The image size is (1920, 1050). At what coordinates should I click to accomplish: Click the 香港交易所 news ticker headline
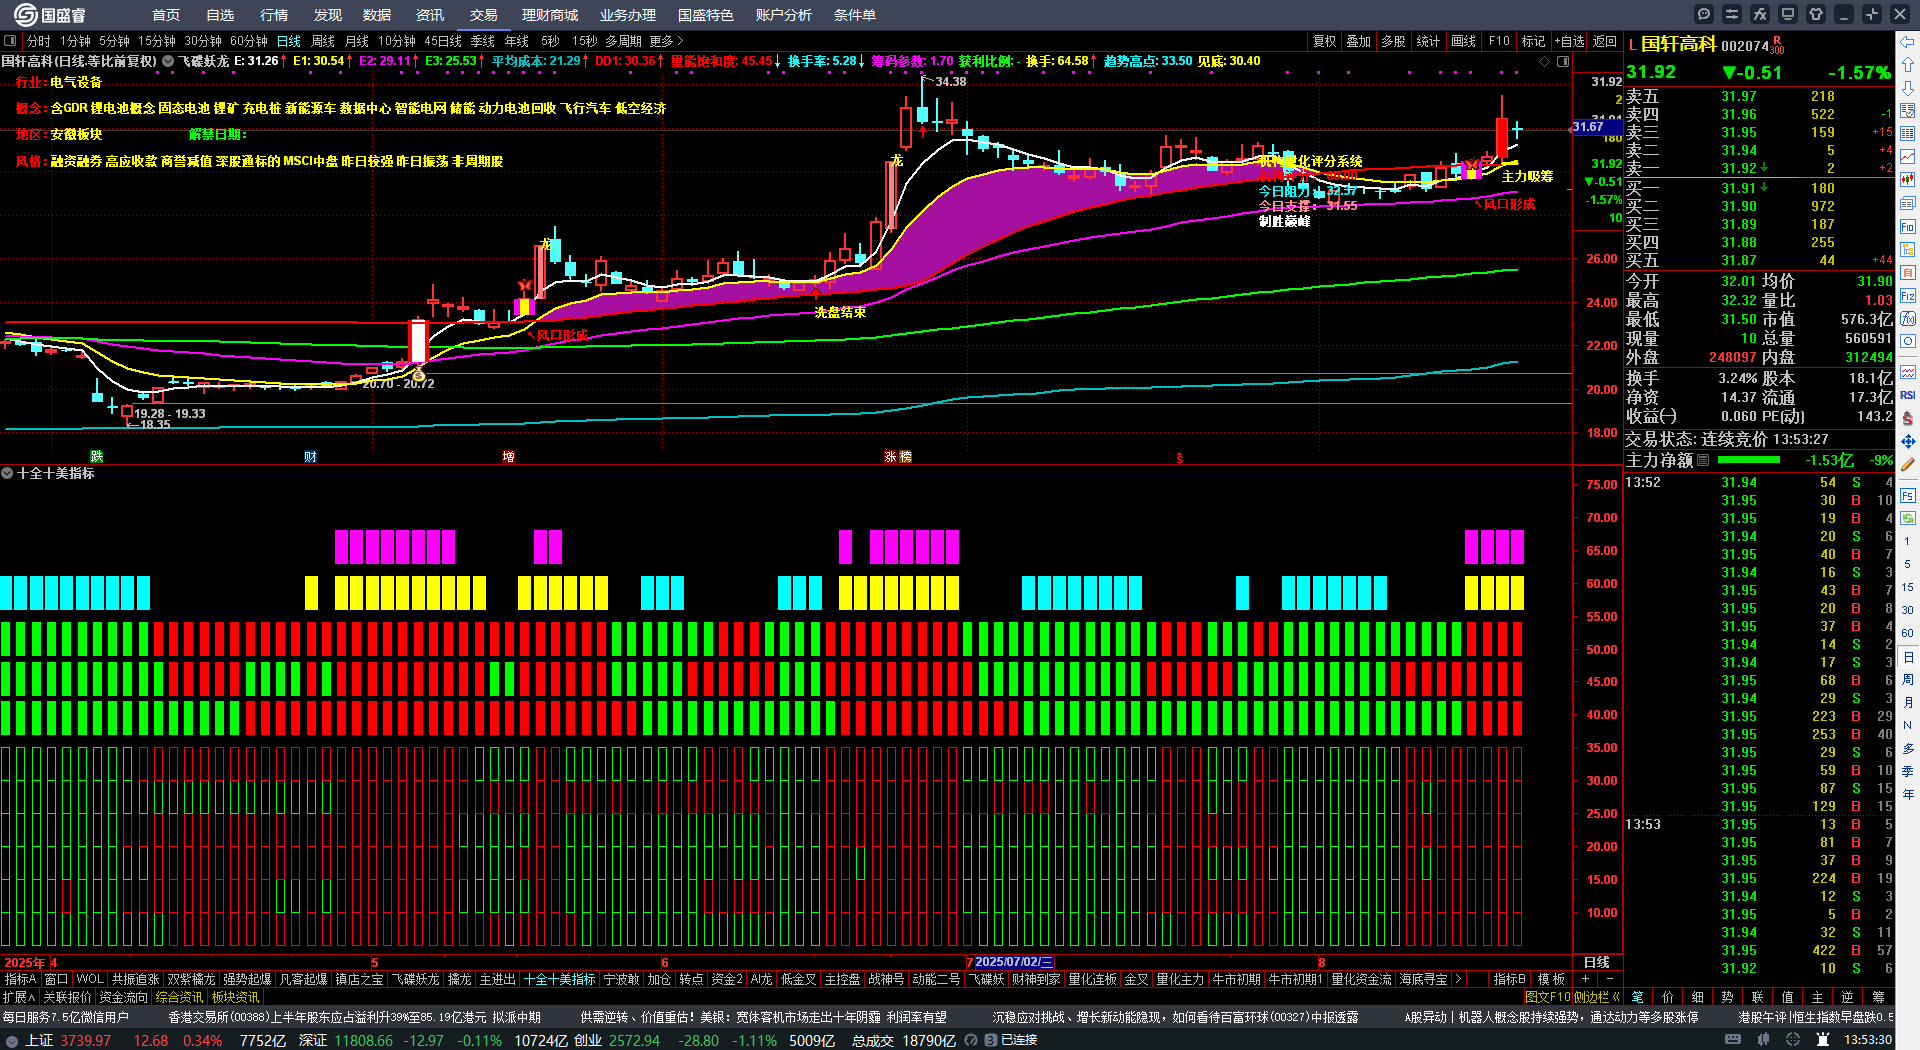coord(354,1017)
